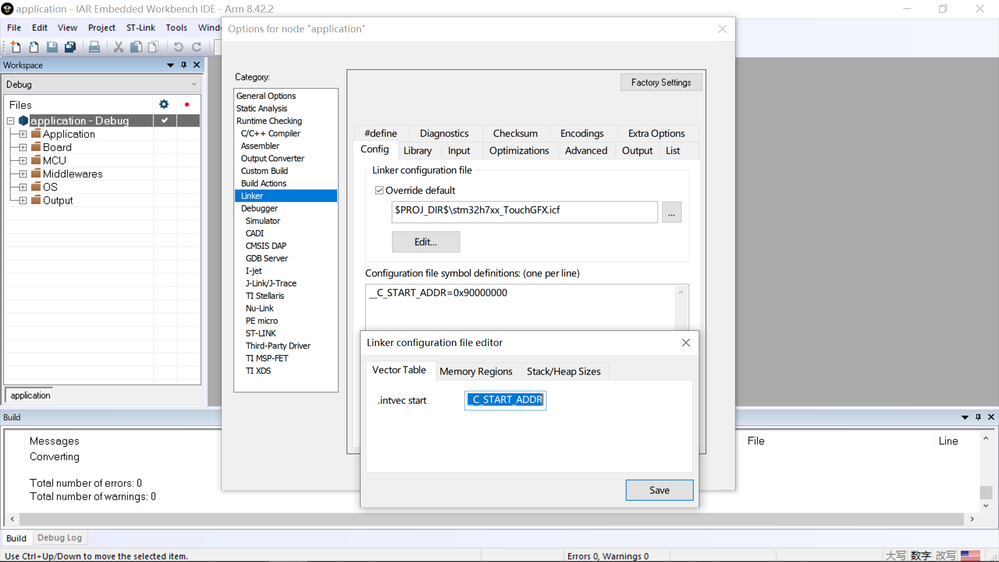The height and width of the screenshot is (562, 999).
Task: Click the browse '...' button for linker file
Action: (x=672, y=212)
